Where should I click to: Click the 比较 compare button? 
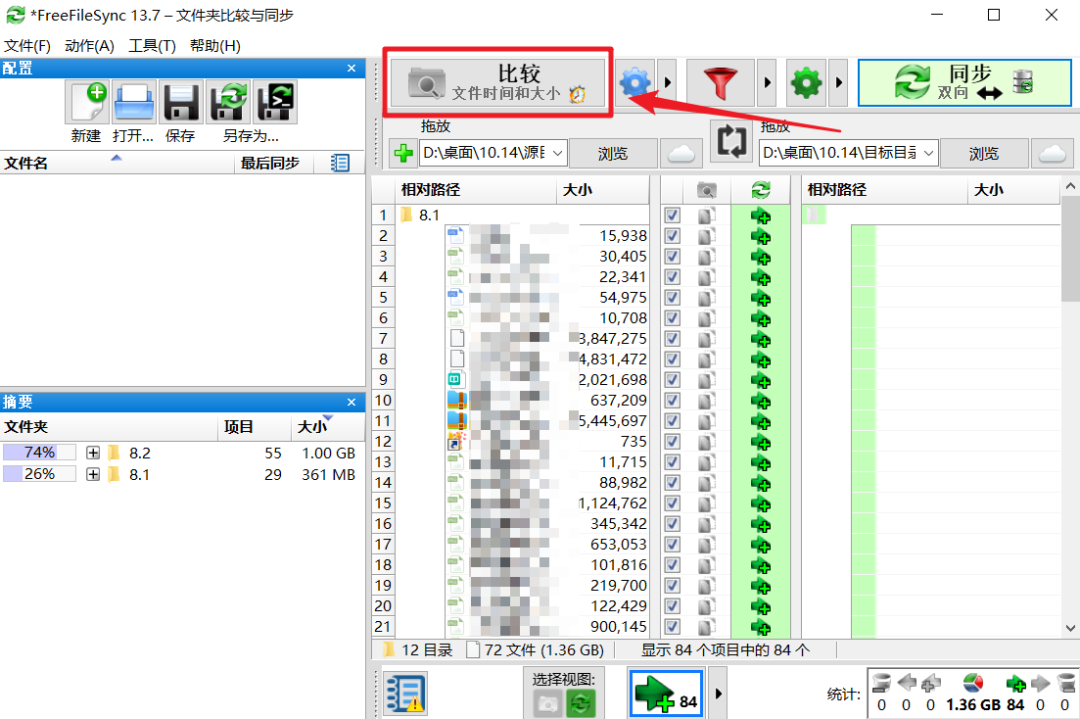click(498, 83)
